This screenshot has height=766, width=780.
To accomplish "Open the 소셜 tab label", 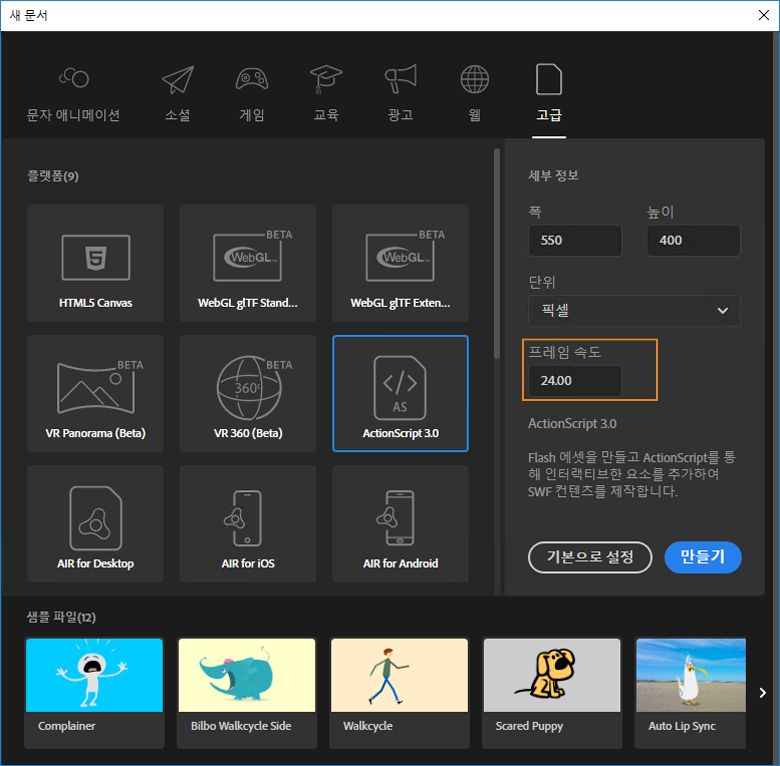I will [x=178, y=115].
